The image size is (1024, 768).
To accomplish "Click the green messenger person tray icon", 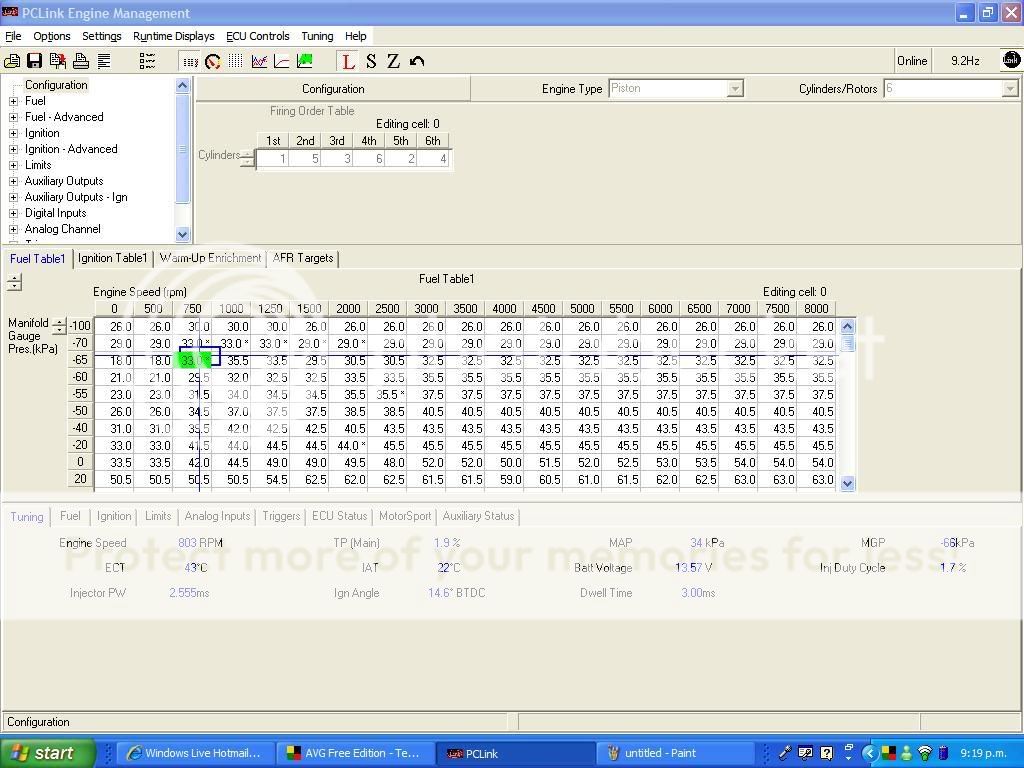I will (x=906, y=753).
